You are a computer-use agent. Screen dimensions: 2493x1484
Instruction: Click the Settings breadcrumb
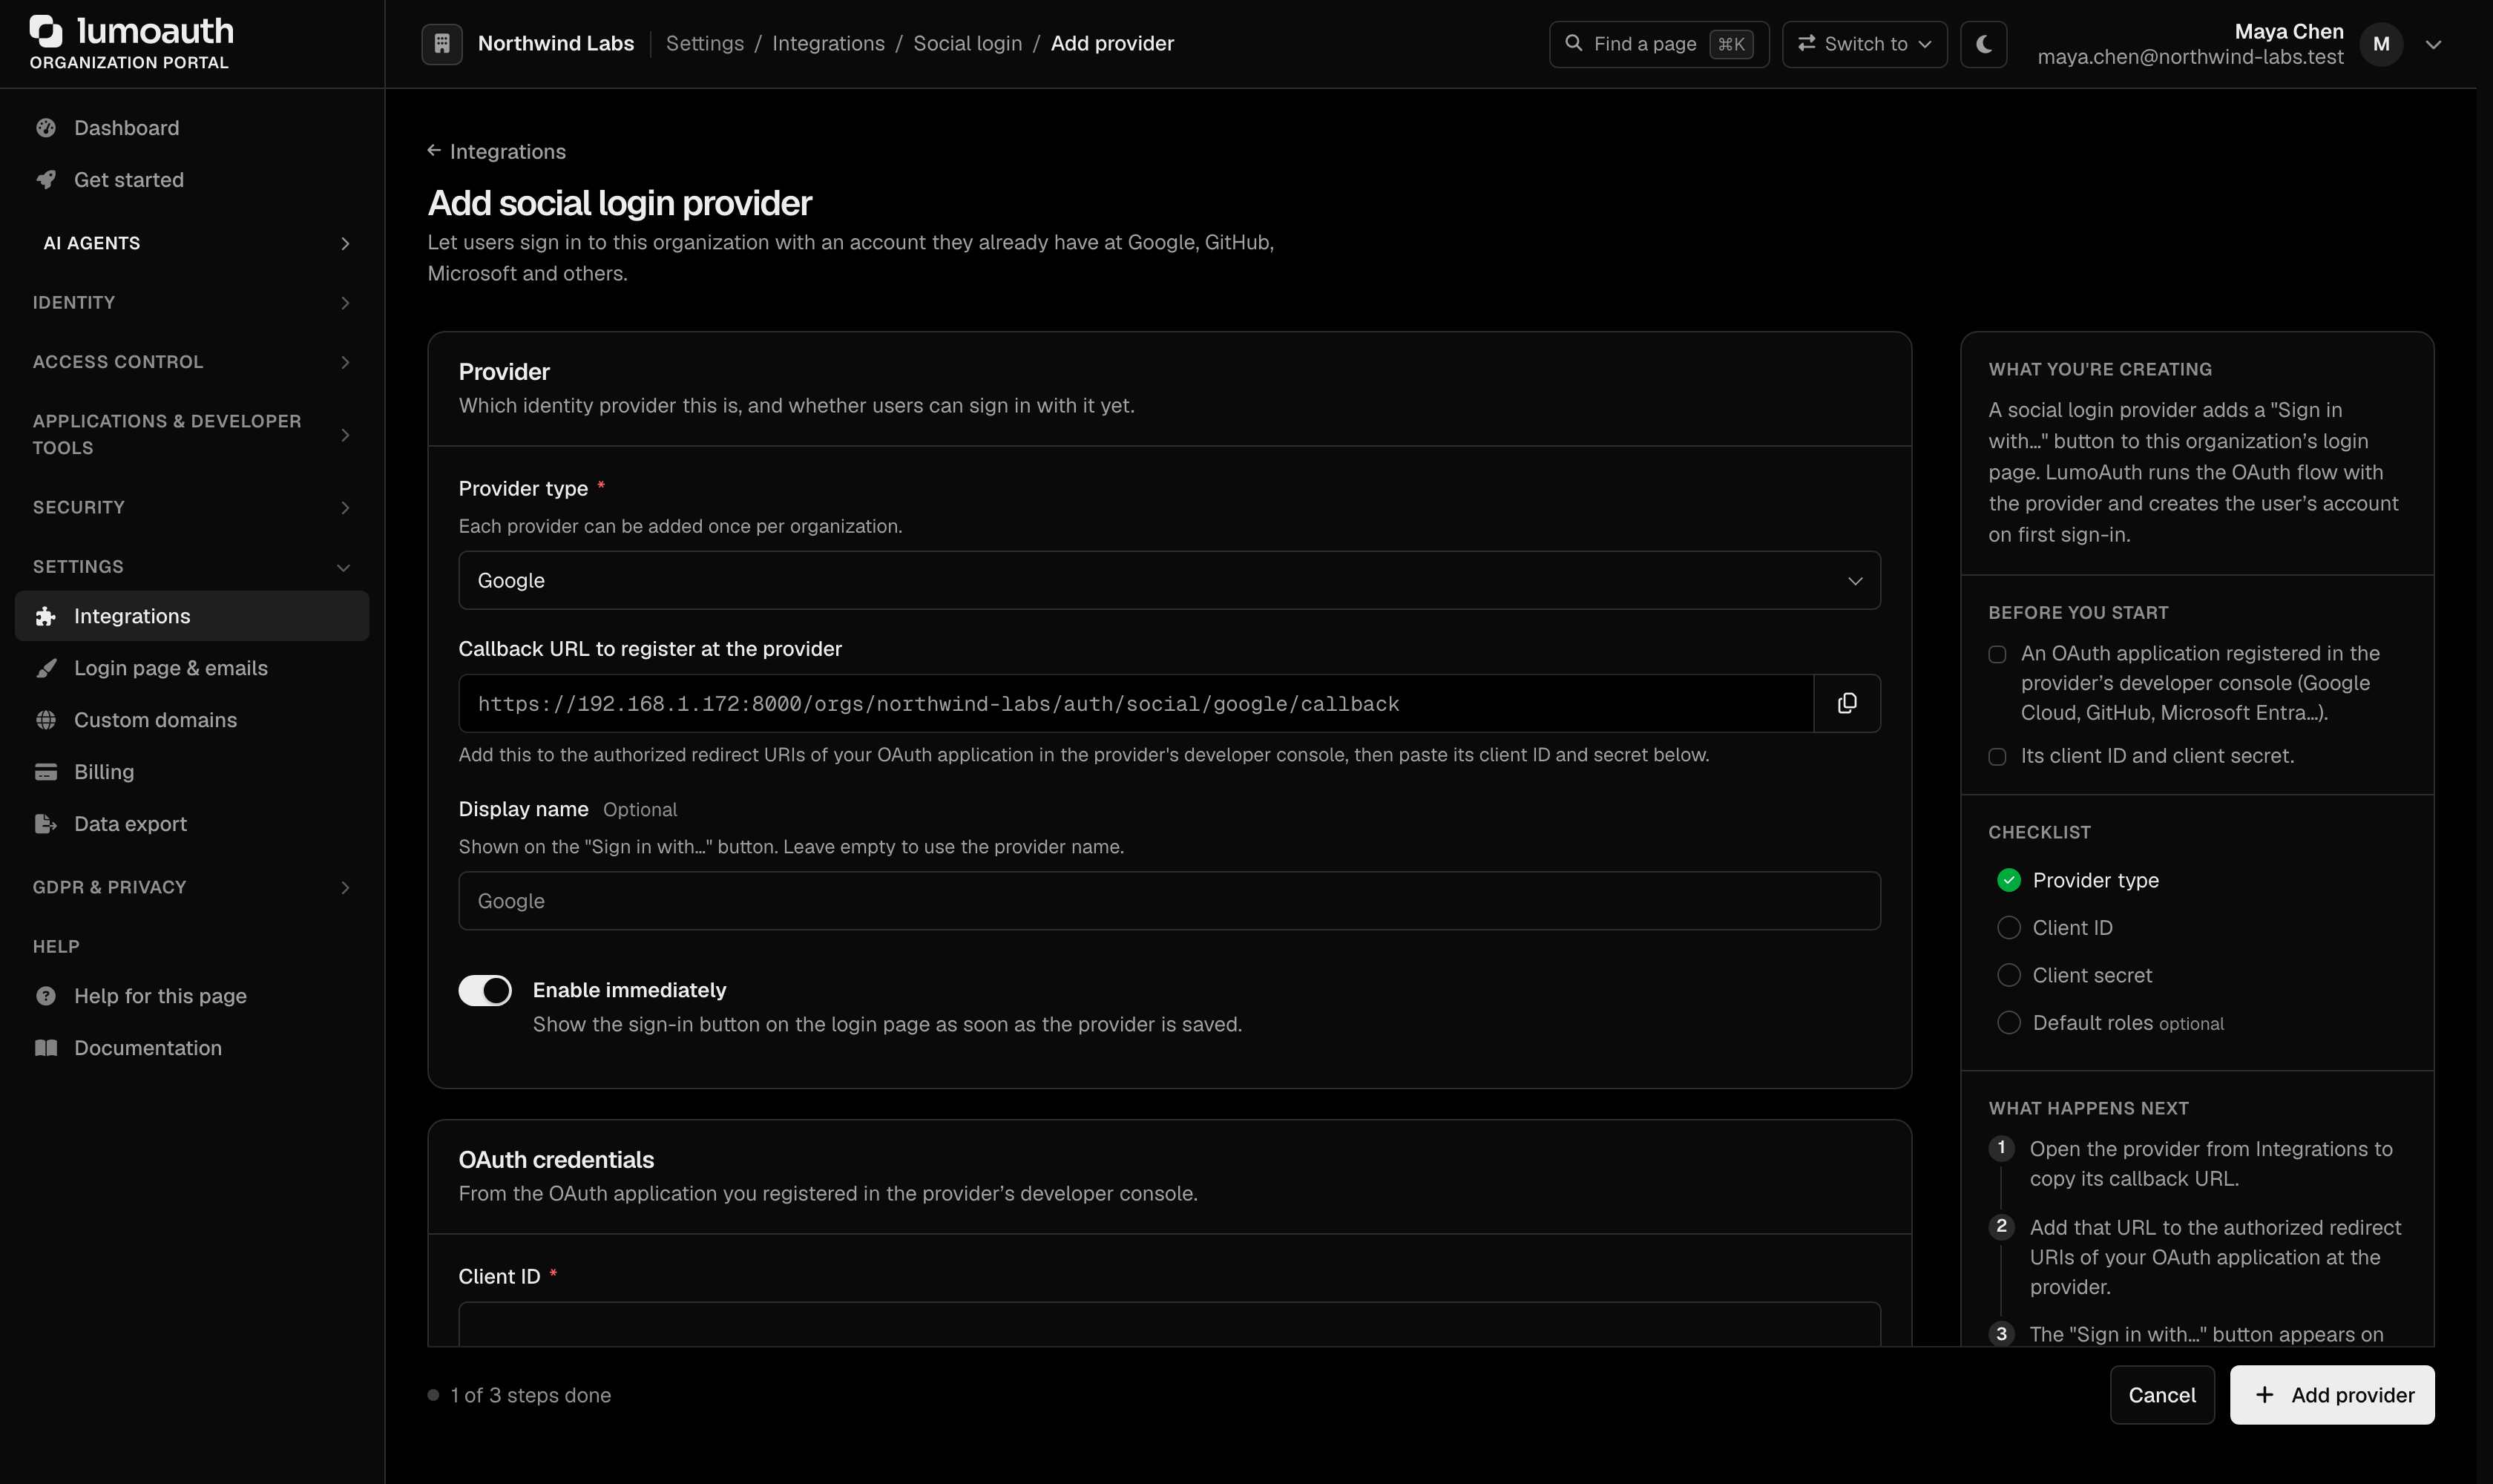(x=704, y=44)
